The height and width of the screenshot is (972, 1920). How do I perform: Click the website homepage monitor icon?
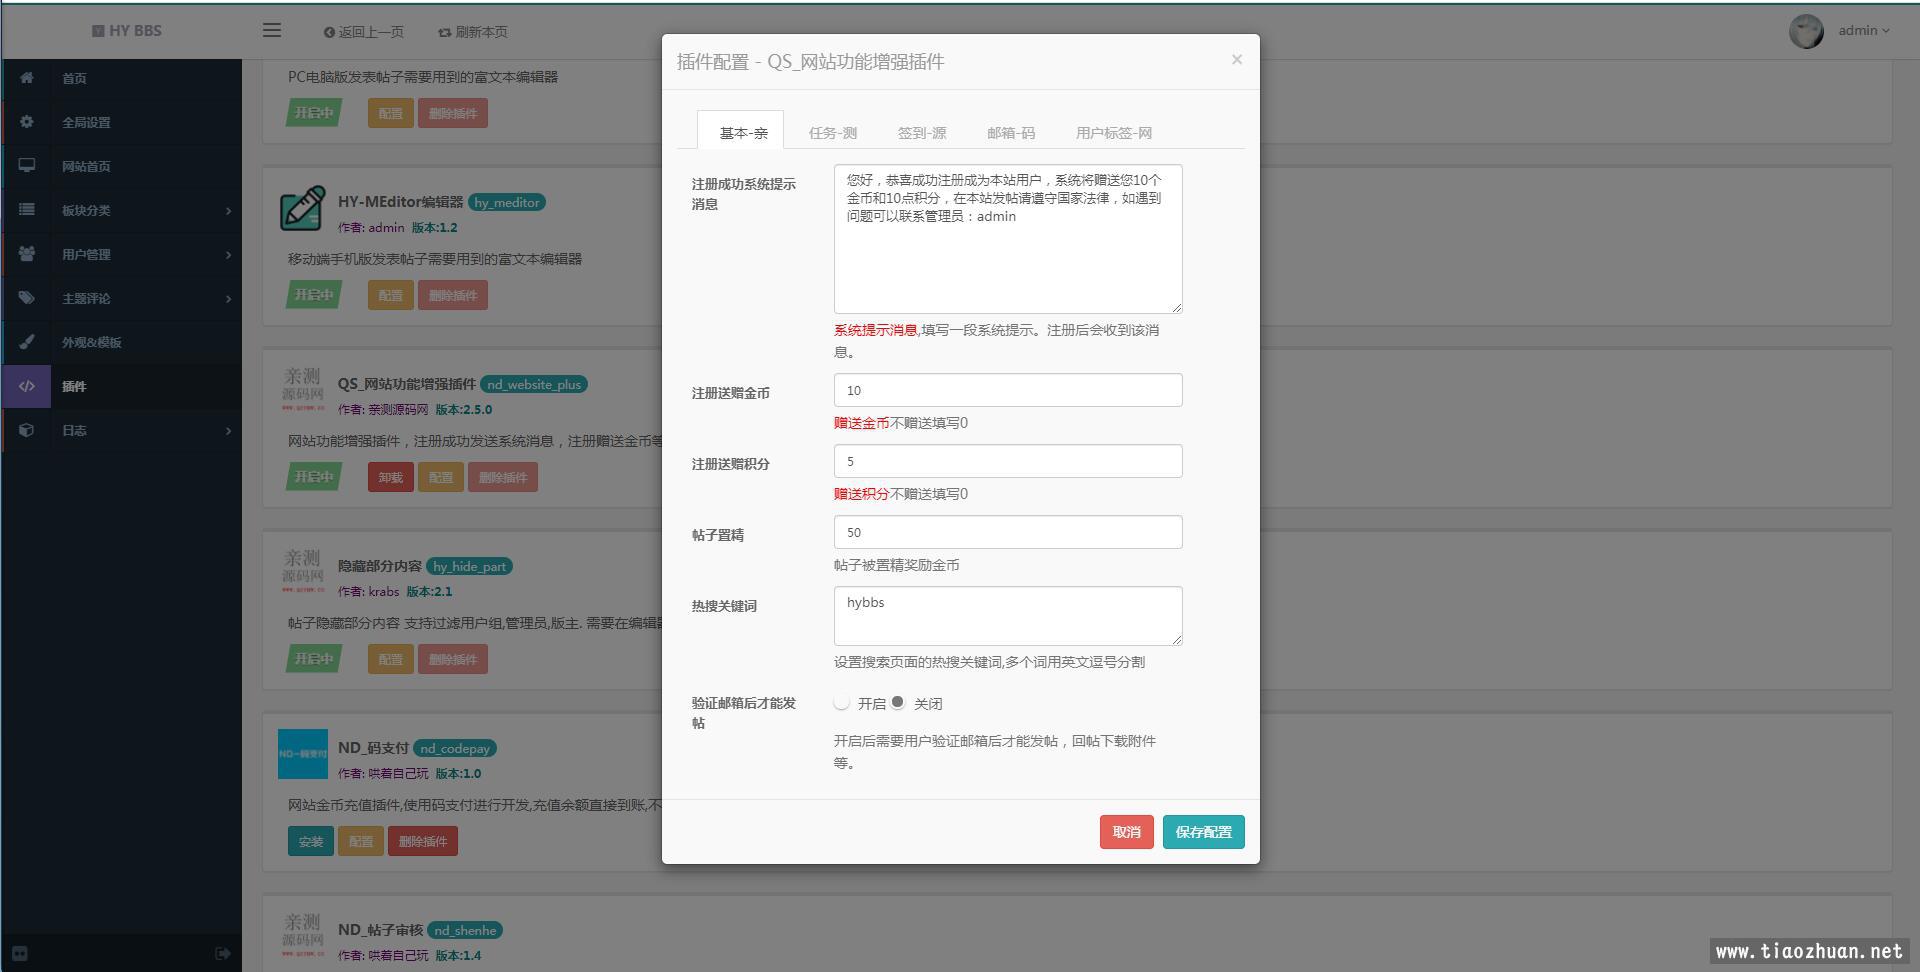pos(27,166)
